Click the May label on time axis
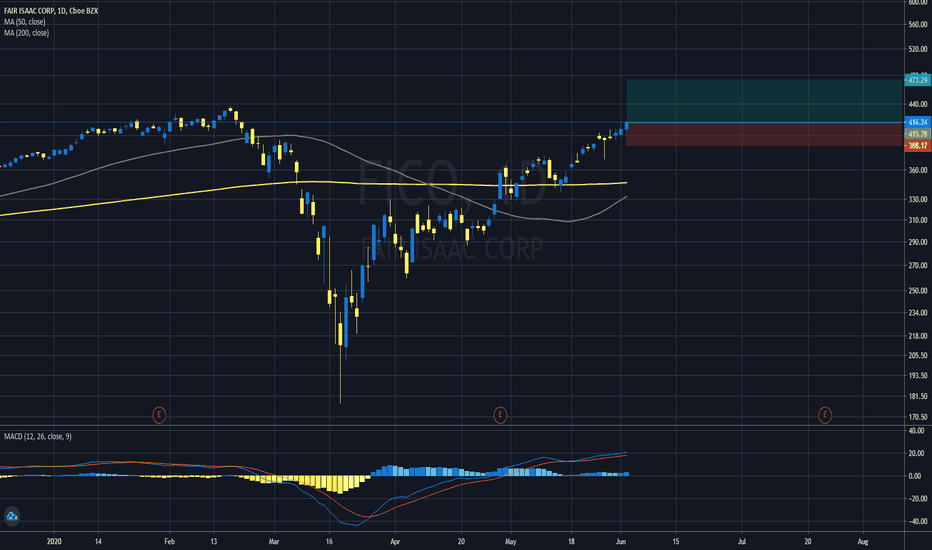Image resolution: width=932 pixels, height=550 pixels. pos(511,541)
